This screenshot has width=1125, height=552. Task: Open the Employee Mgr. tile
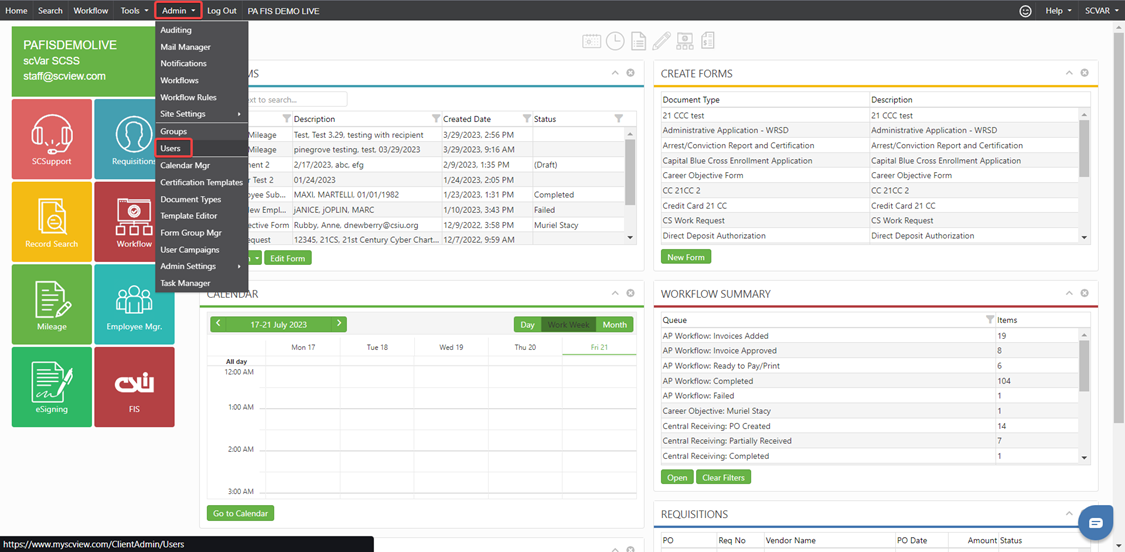pyautogui.click(x=134, y=304)
